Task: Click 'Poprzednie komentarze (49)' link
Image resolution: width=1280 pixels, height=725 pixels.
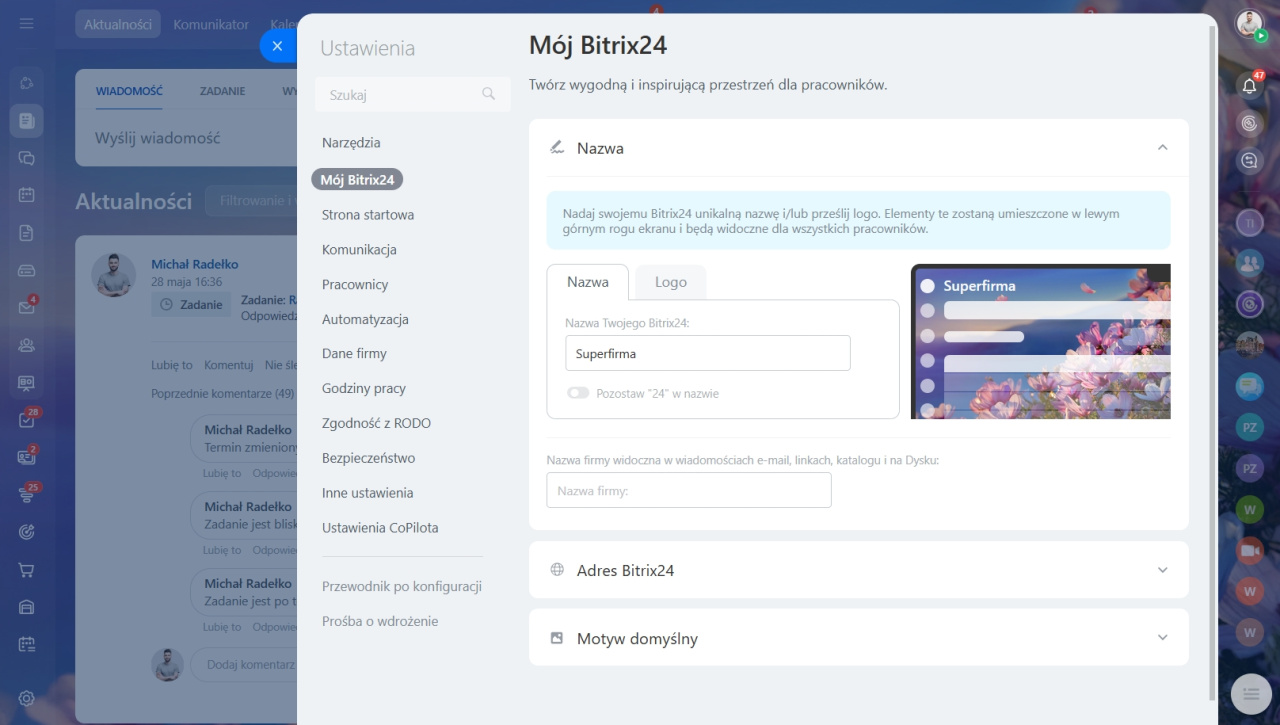Action: point(223,394)
